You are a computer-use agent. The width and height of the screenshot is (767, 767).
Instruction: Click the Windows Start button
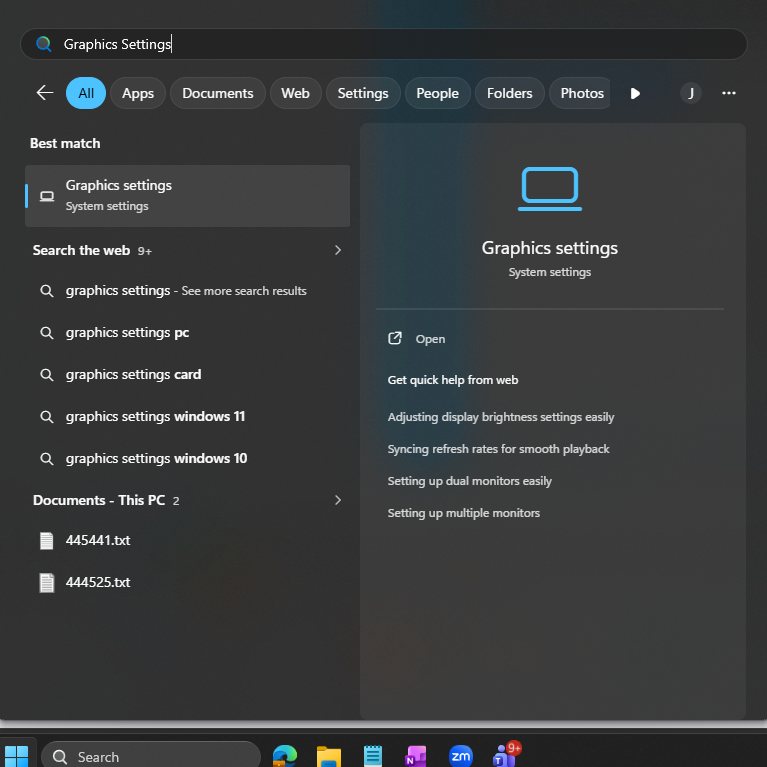pos(16,756)
